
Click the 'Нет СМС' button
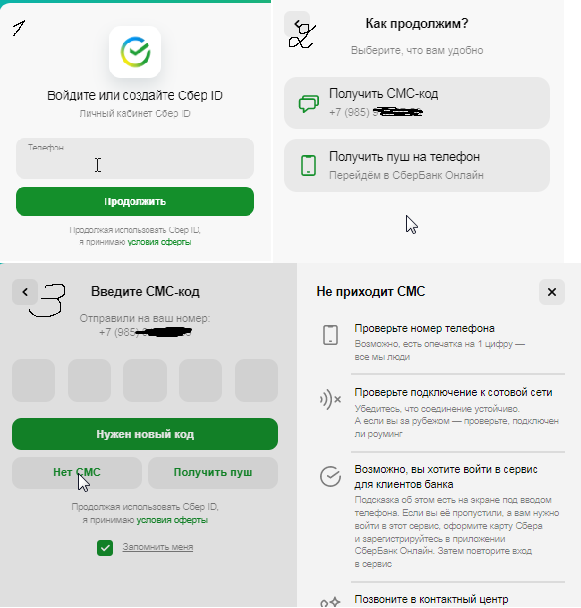[x=77, y=473]
